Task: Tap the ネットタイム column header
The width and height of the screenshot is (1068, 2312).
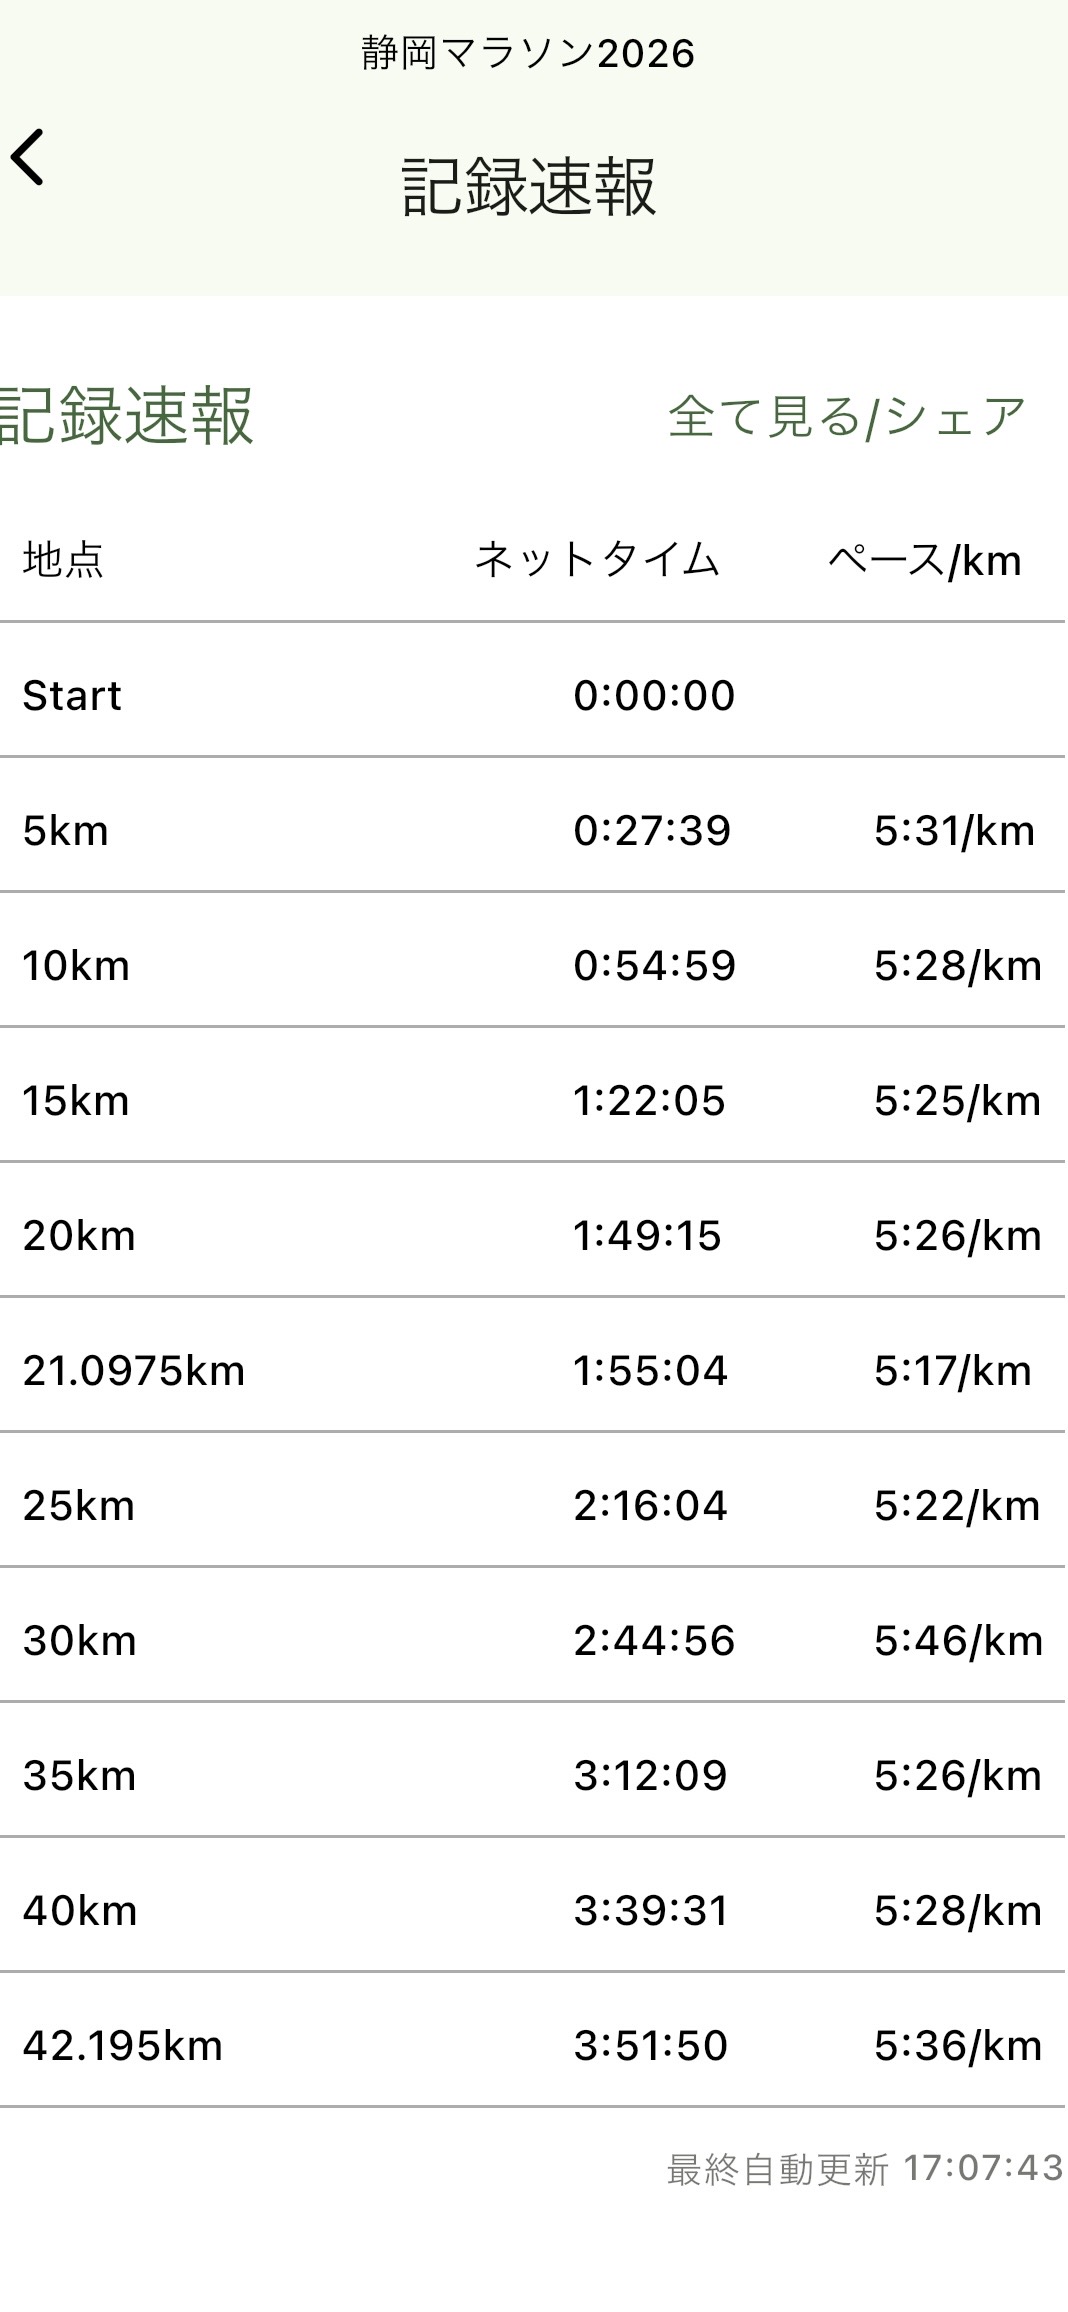Action: pyautogui.click(x=597, y=560)
